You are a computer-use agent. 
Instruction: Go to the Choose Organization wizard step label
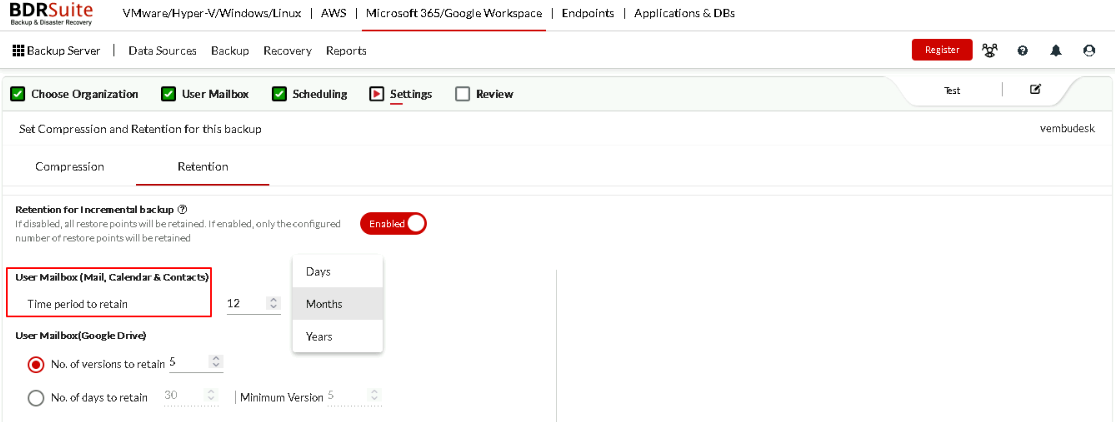pos(85,94)
